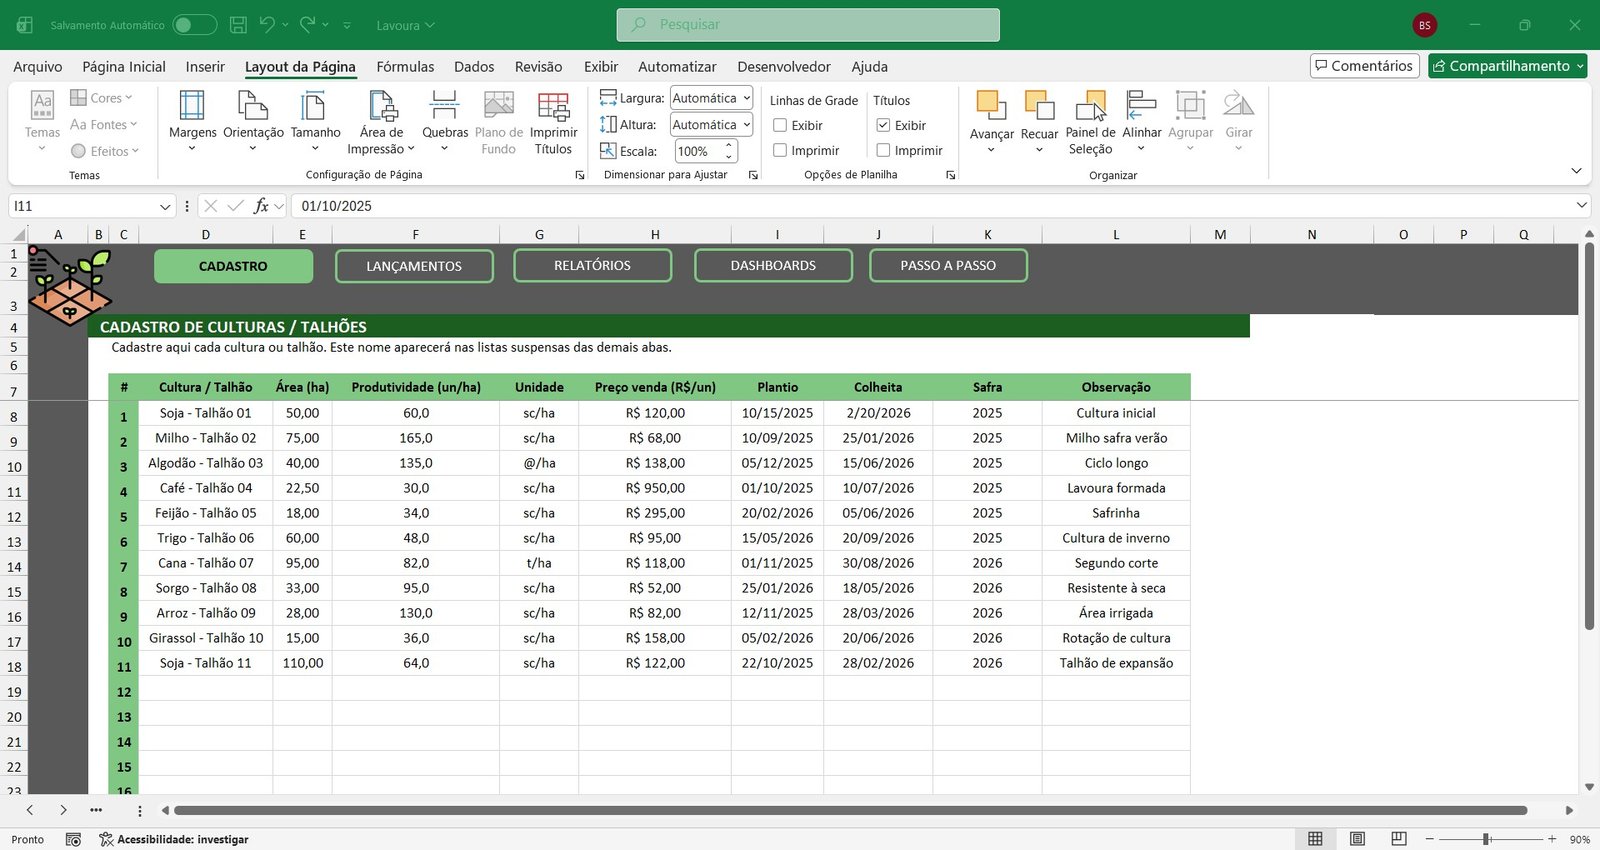Switch to Page Layout view in status bar
The image size is (1600, 850).
[x=1357, y=839]
